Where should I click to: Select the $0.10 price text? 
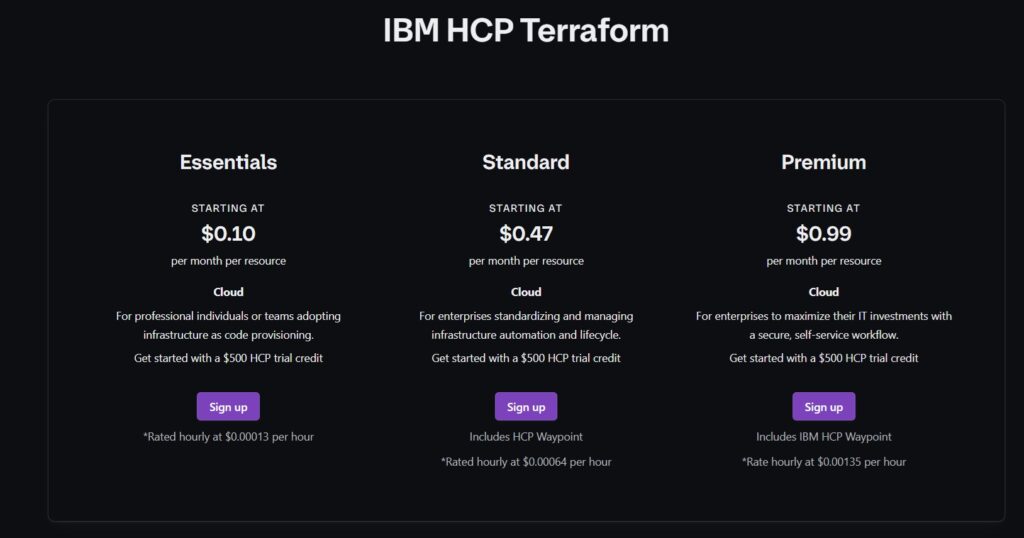point(228,233)
